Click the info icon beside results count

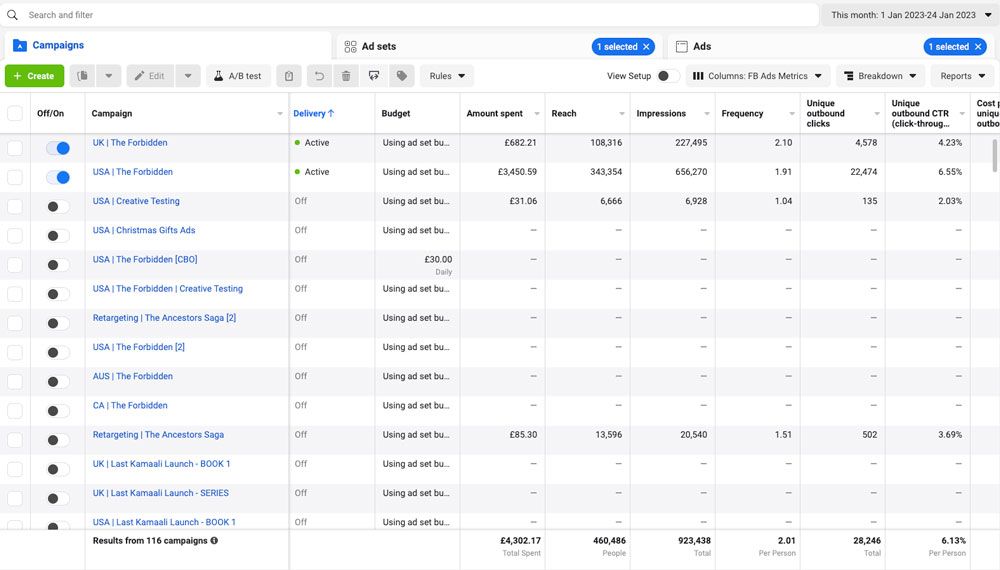(x=214, y=540)
